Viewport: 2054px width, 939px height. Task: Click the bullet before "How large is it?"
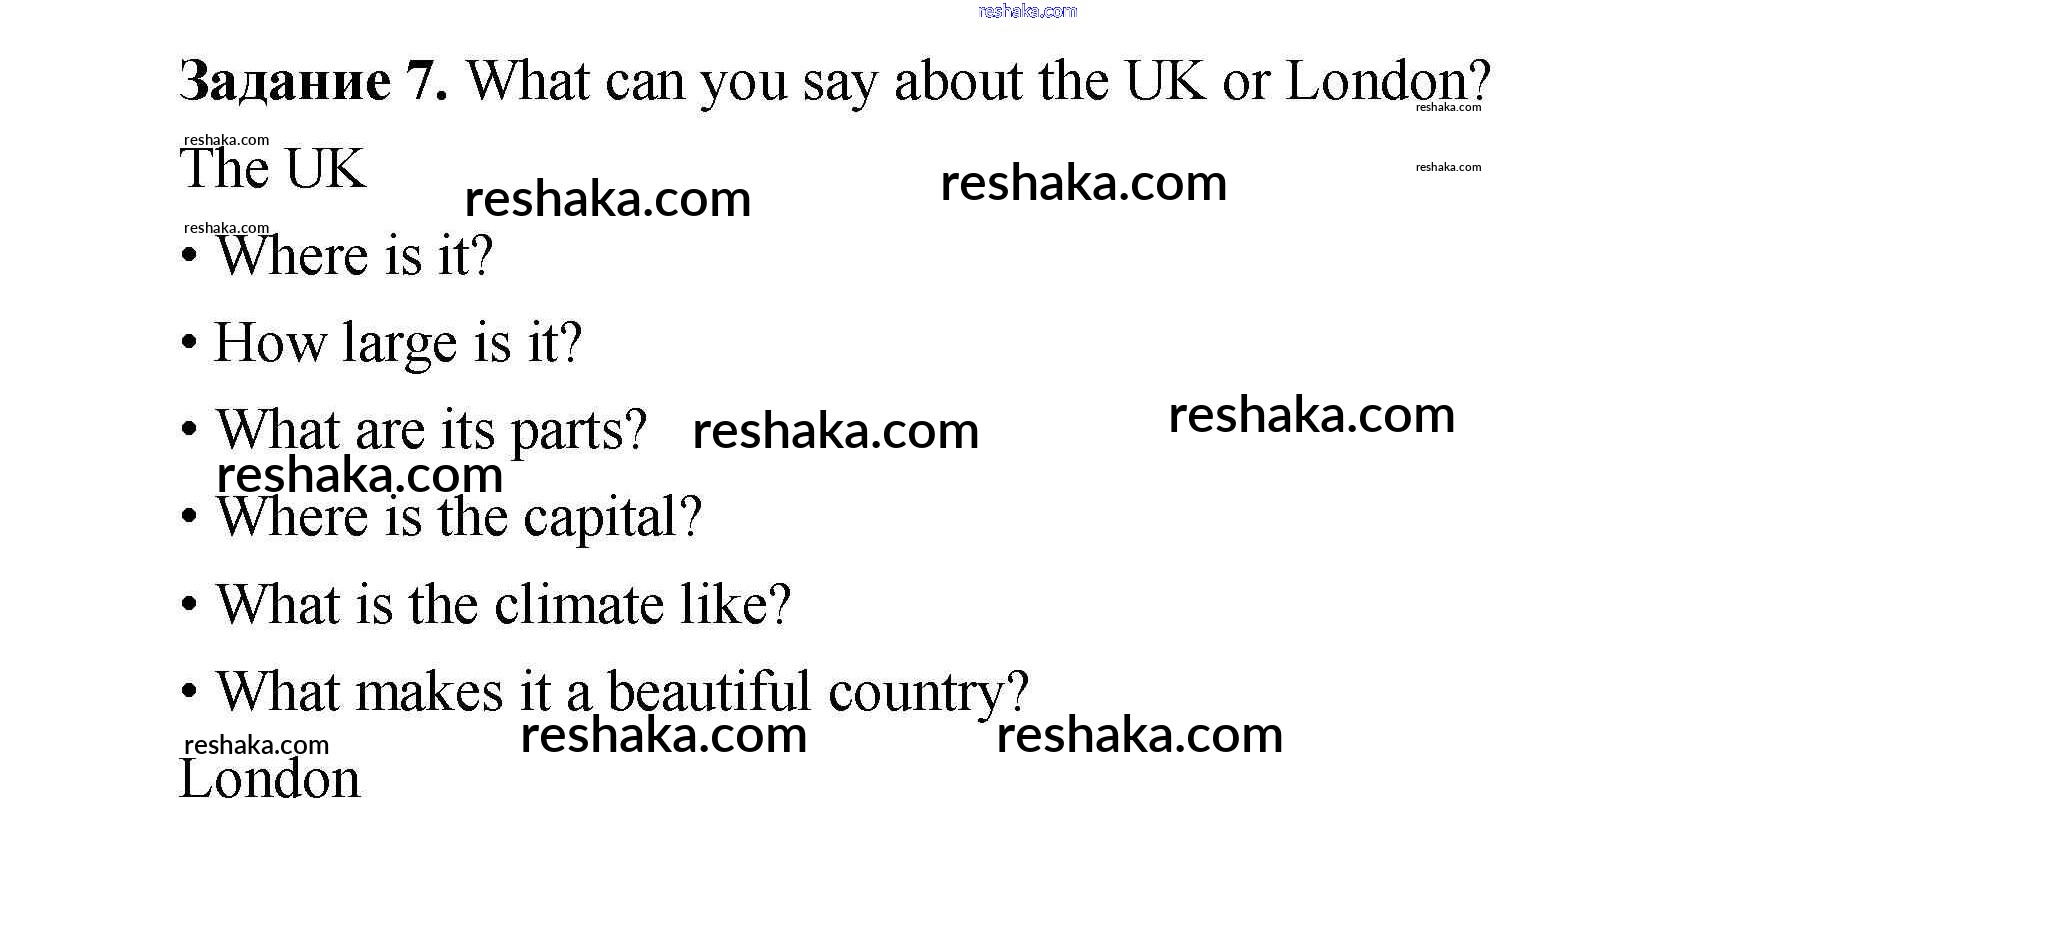[189, 343]
